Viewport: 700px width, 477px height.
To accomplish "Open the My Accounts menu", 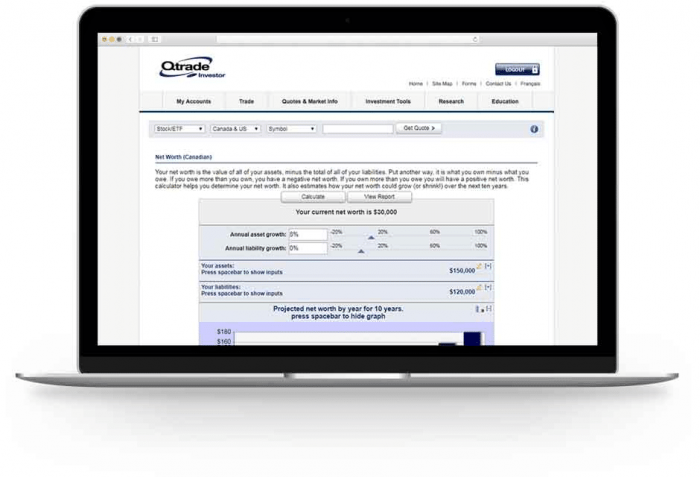I will (194, 101).
